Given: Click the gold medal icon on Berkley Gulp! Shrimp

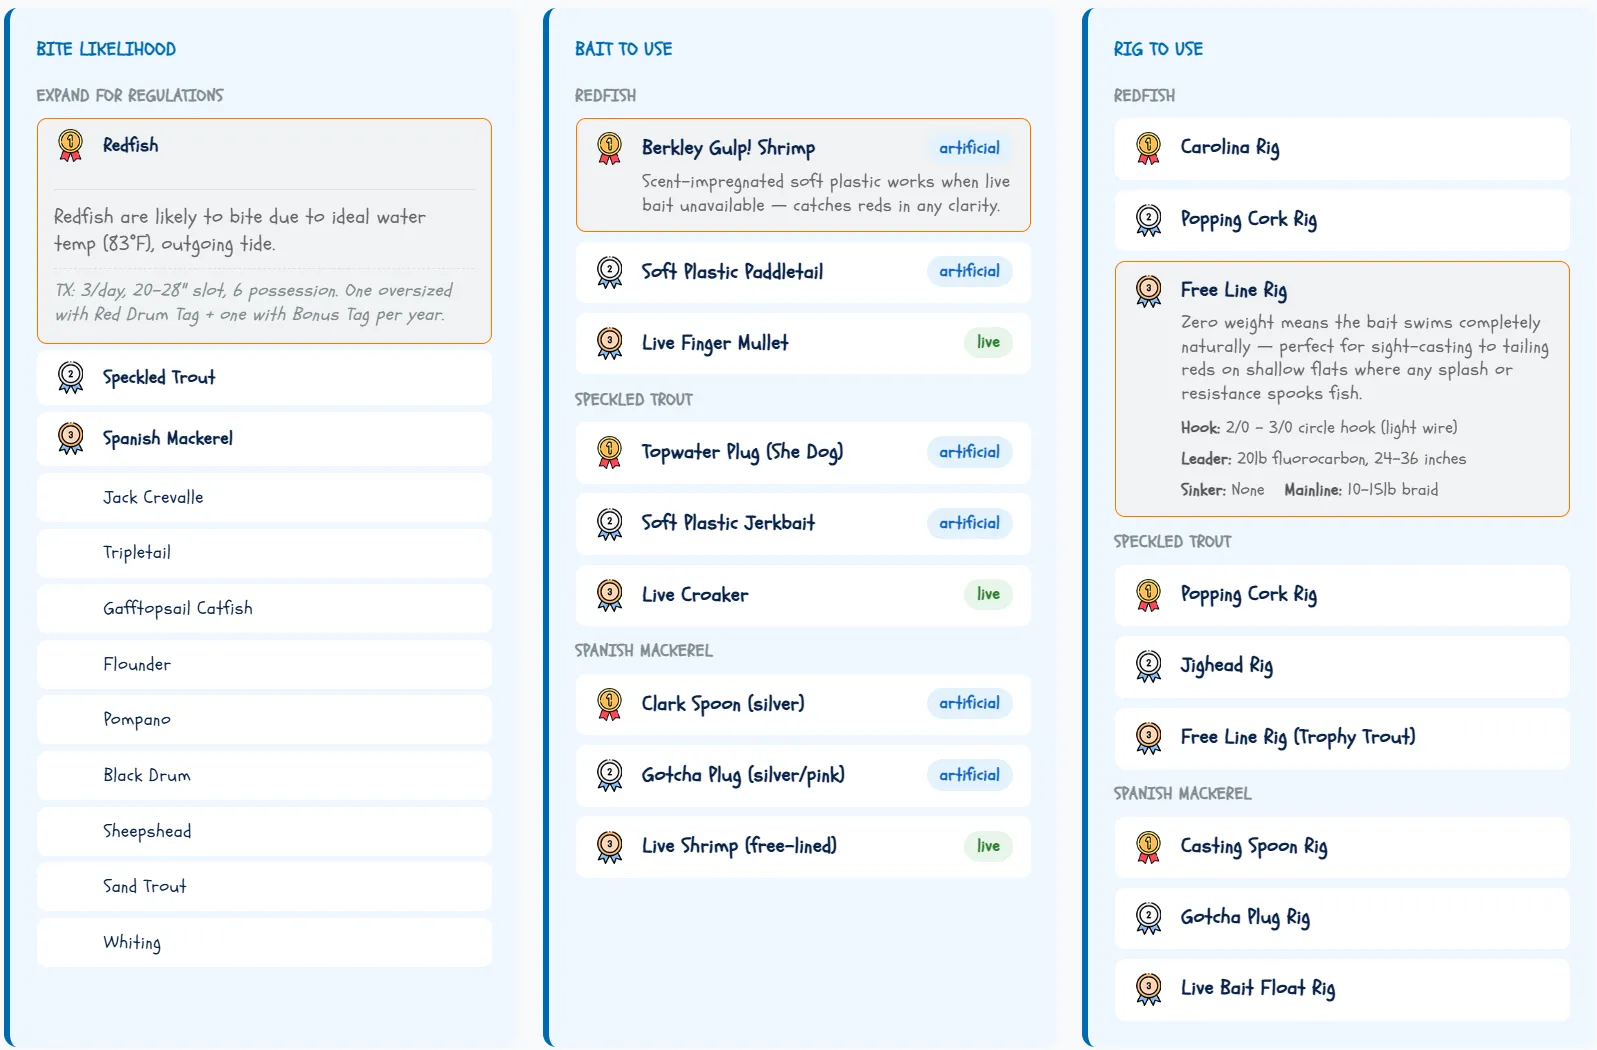Looking at the screenshot, I should coord(609,148).
